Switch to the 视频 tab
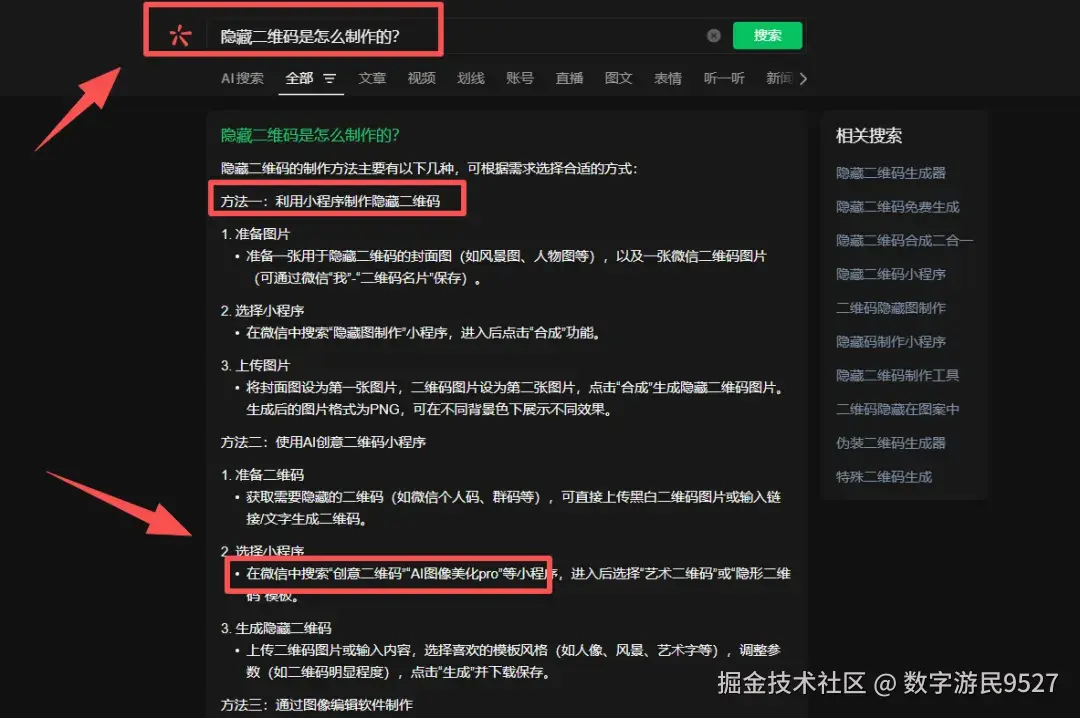This screenshot has height=718, width=1080. click(421, 77)
